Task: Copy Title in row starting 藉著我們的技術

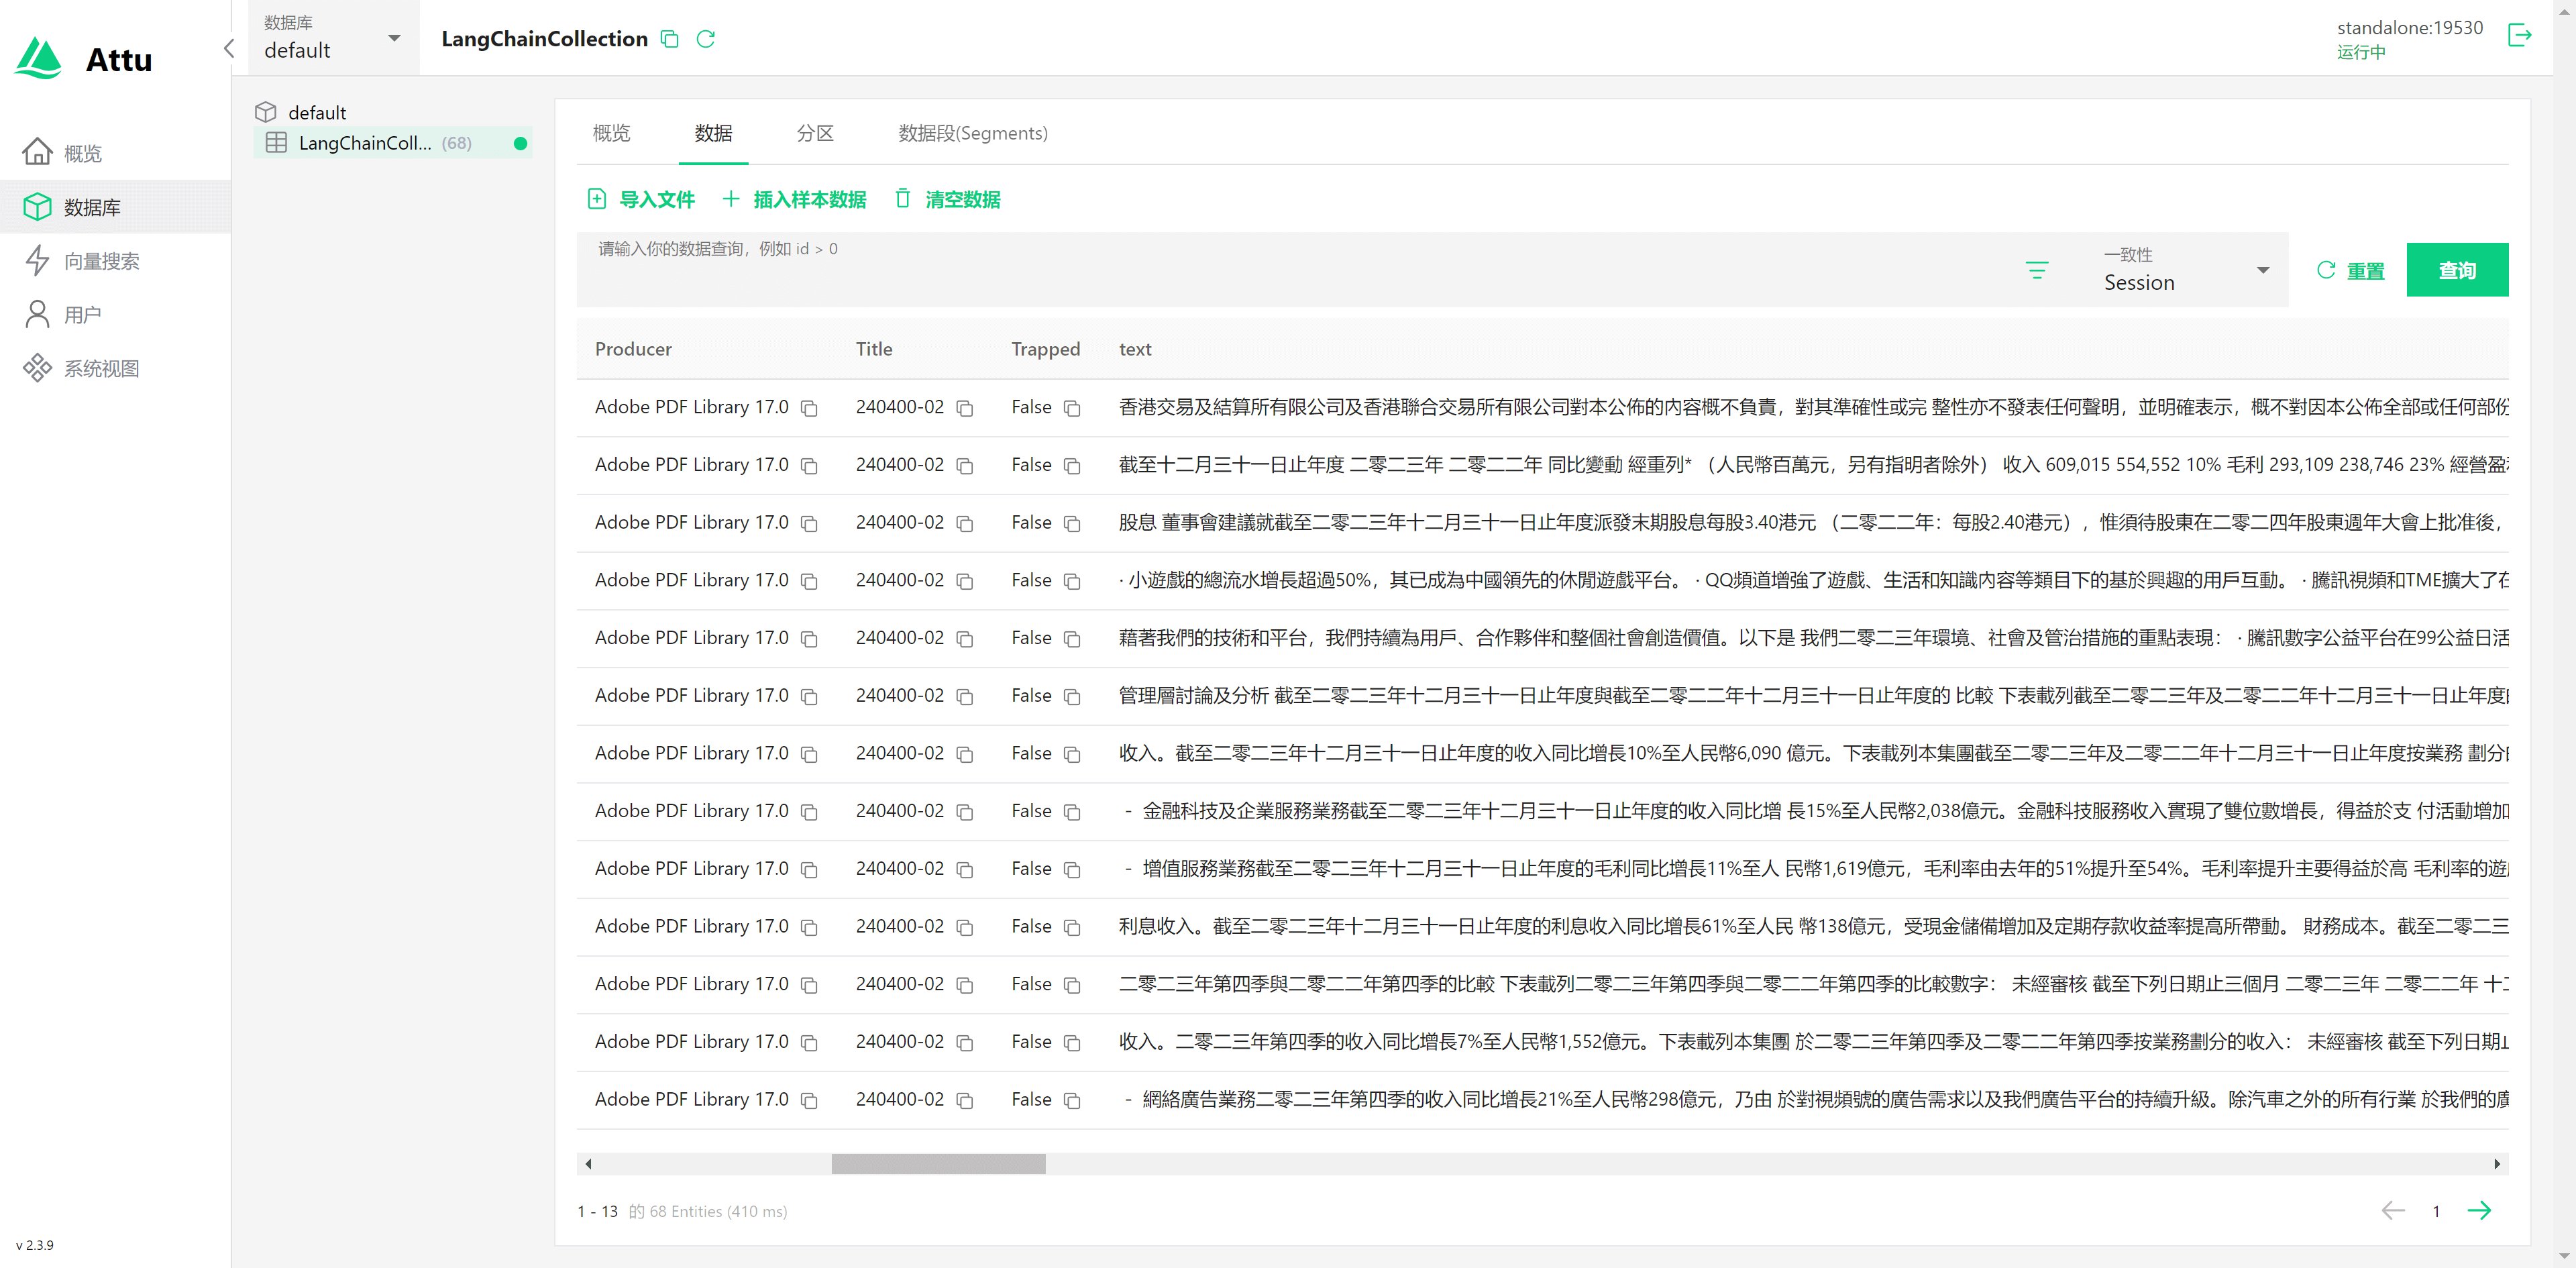Action: tap(964, 639)
